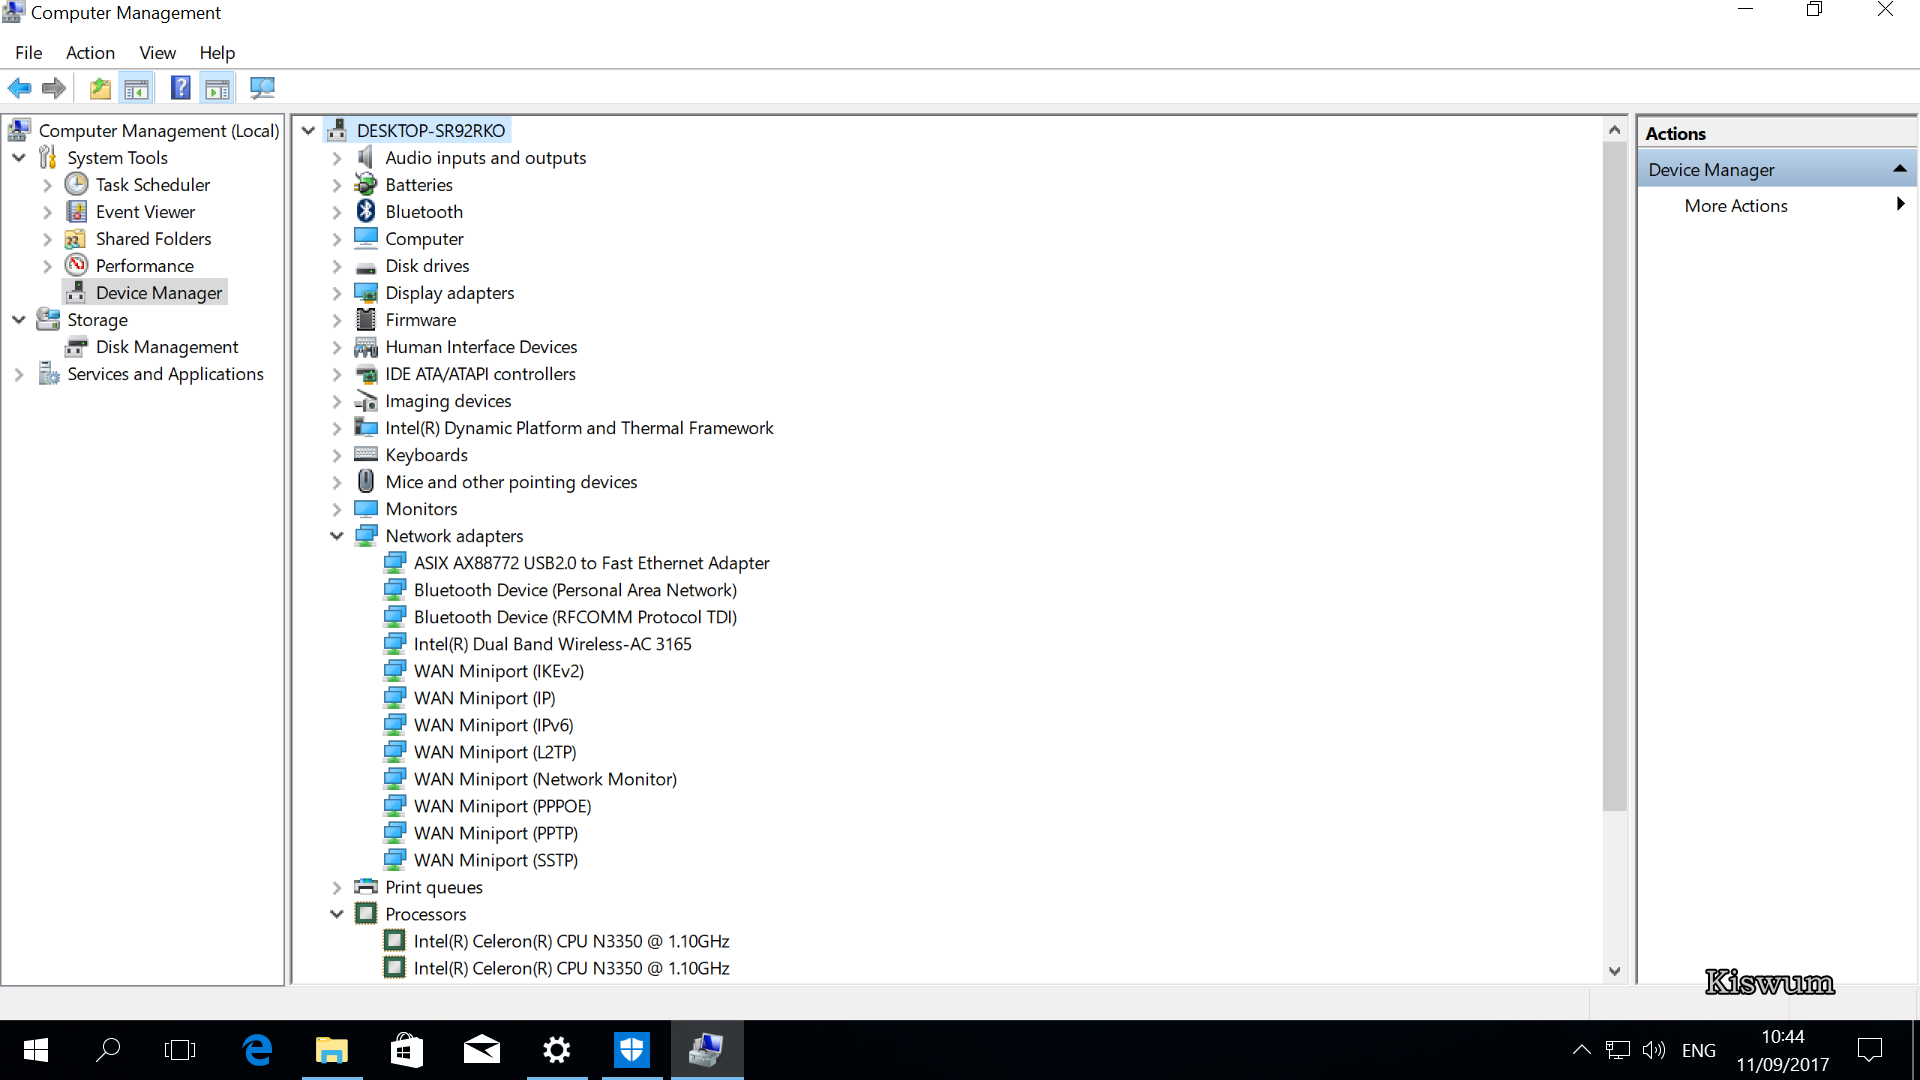Collapse the Network adapters category
The width and height of the screenshot is (1920, 1080).
pos(337,536)
